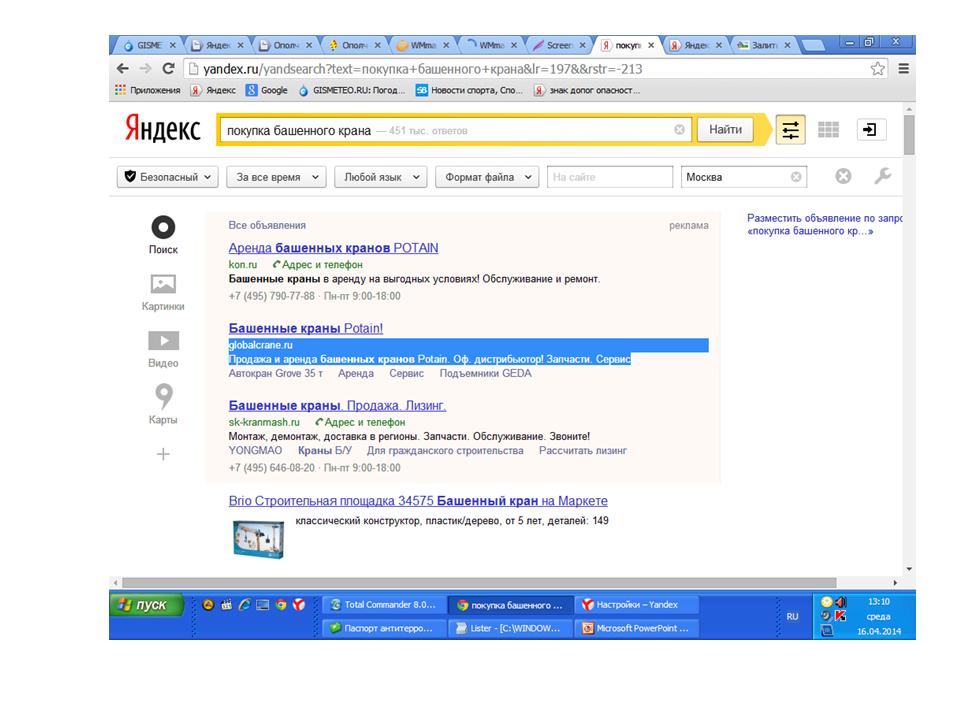Viewport: 960px width, 720px height.
Task: Click the Kaspersky tray icon
Action: (841, 616)
